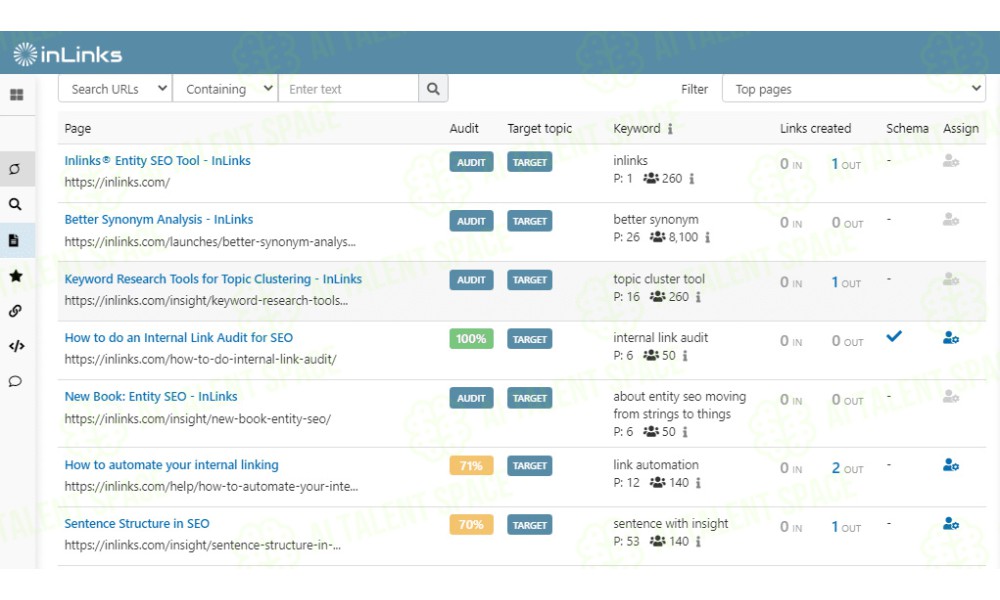Open the pages document icon in sidebar
Image resolution: width=1000 pixels, height=600 pixels.
14,240
